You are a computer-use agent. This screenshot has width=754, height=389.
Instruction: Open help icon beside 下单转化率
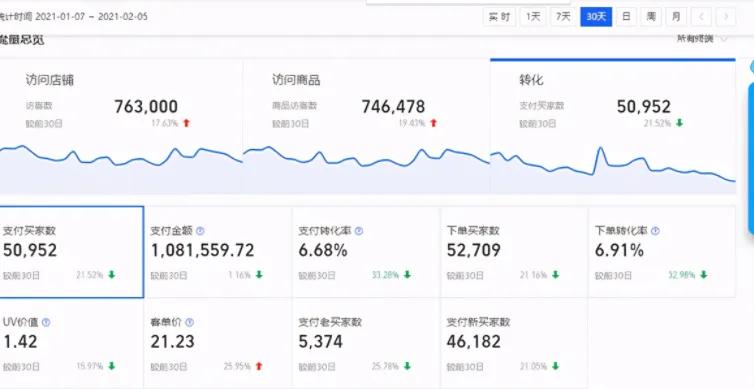click(x=655, y=231)
